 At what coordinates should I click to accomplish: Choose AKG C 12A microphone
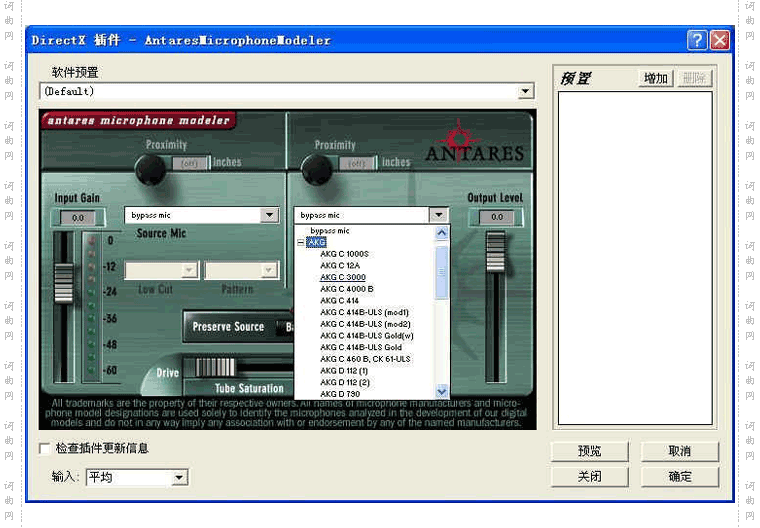[340, 266]
